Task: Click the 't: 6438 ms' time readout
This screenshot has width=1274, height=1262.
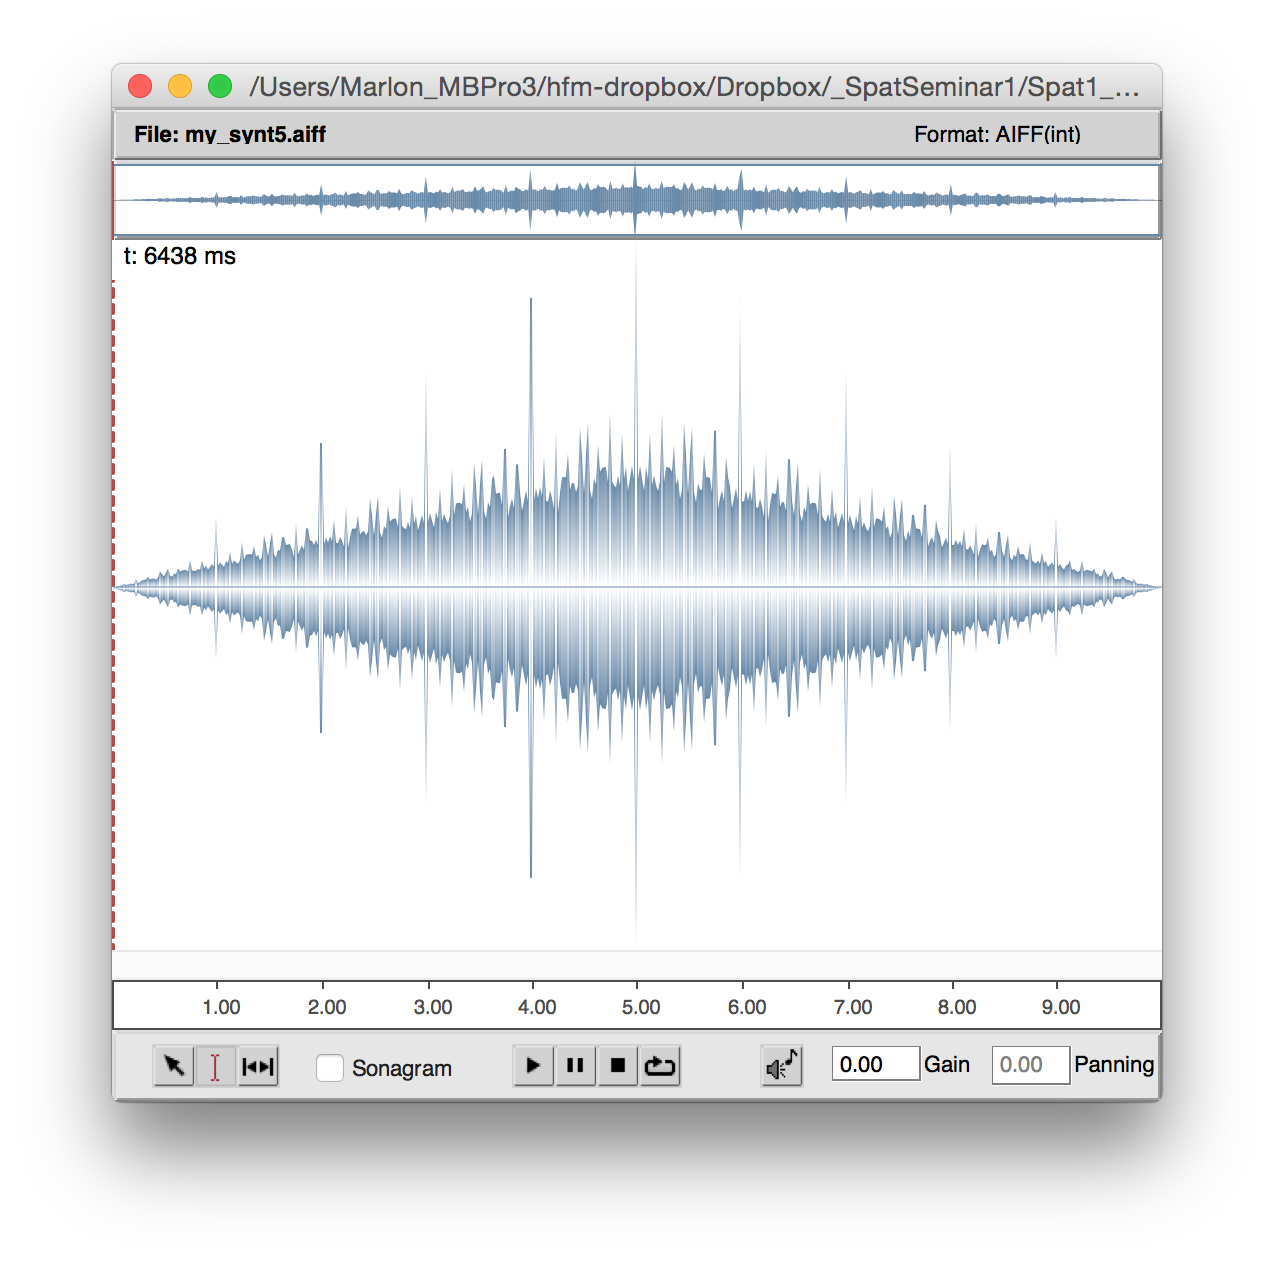Action: 180,256
